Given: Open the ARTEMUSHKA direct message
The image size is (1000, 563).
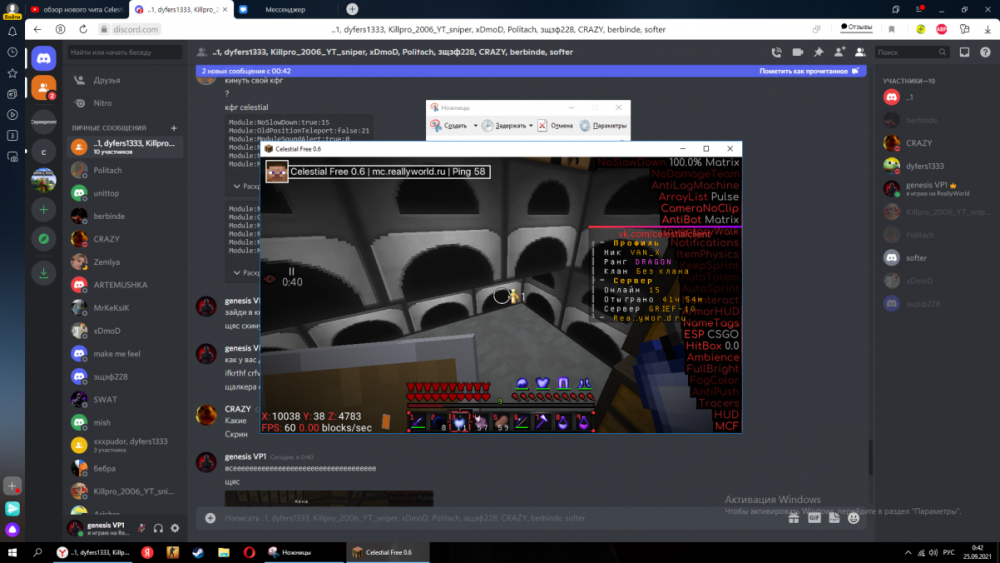Looking at the screenshot, I should point(125,285).
